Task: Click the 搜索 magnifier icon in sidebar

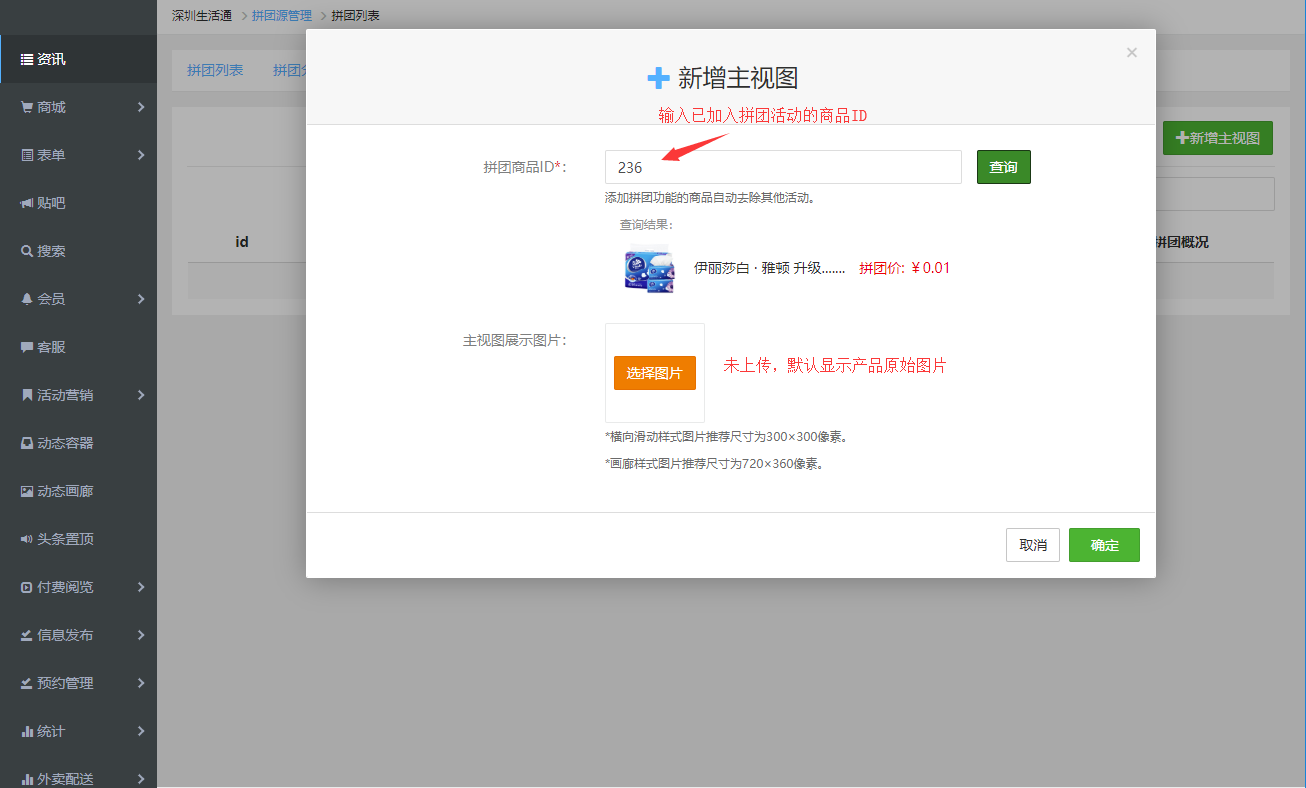Action: point(27,251)
